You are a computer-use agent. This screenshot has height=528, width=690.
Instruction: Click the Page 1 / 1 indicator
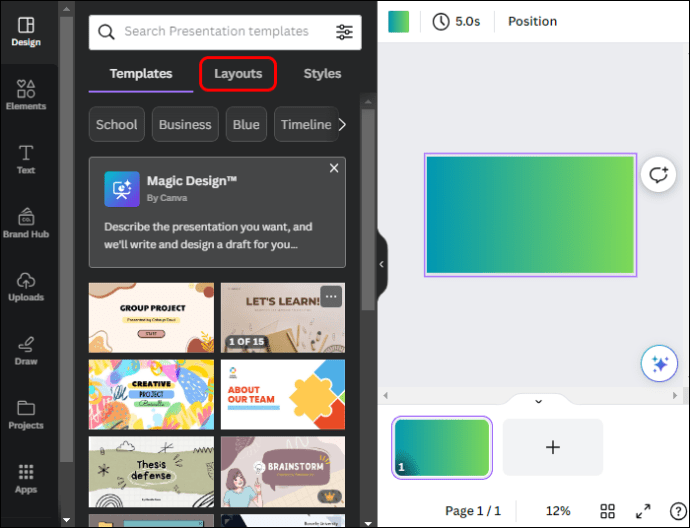click(x=473, y=511)
